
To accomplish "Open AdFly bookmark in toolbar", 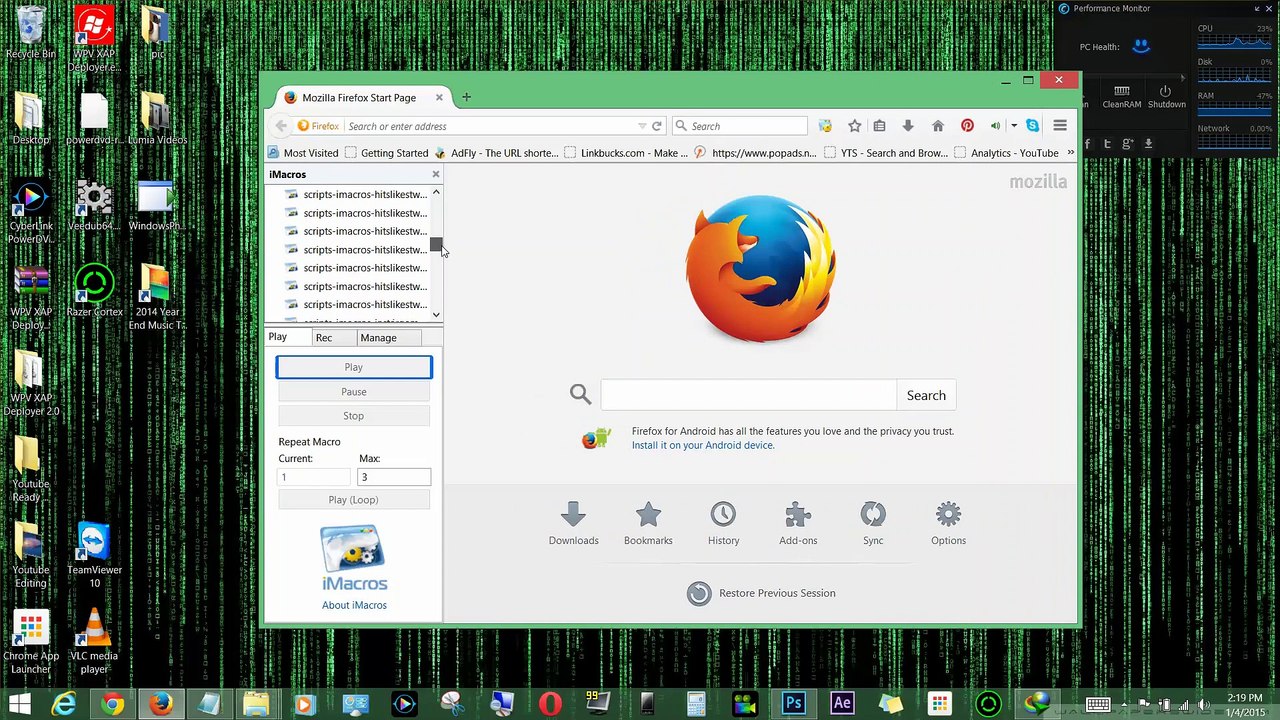I will pos(496,153).
